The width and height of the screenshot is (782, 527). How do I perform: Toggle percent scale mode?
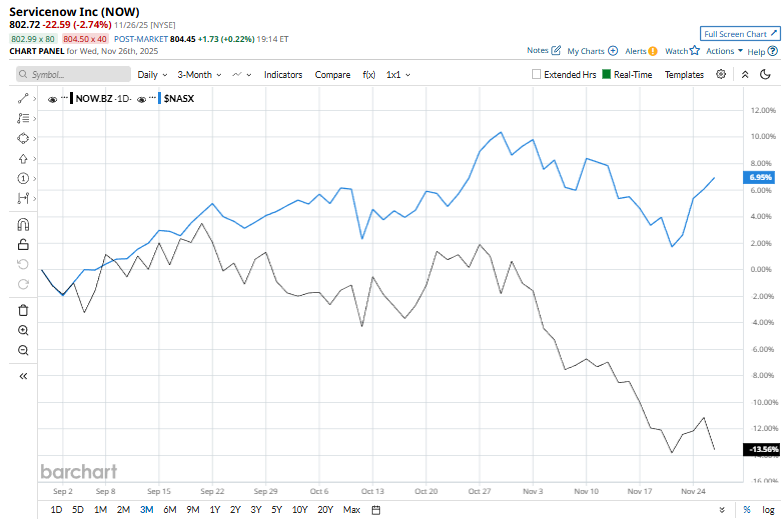[747, 510]
